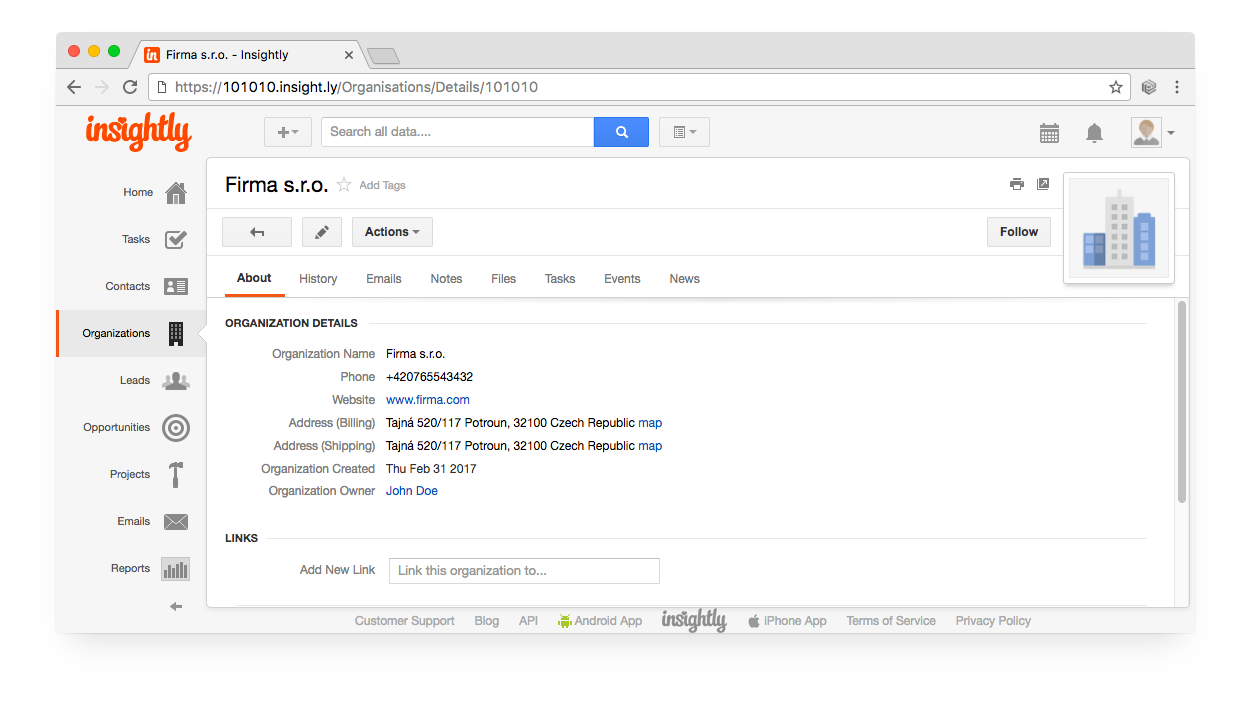Click the Thu Feb 31 2017 created date
The image size is (1251, 713).
point(431,469)
